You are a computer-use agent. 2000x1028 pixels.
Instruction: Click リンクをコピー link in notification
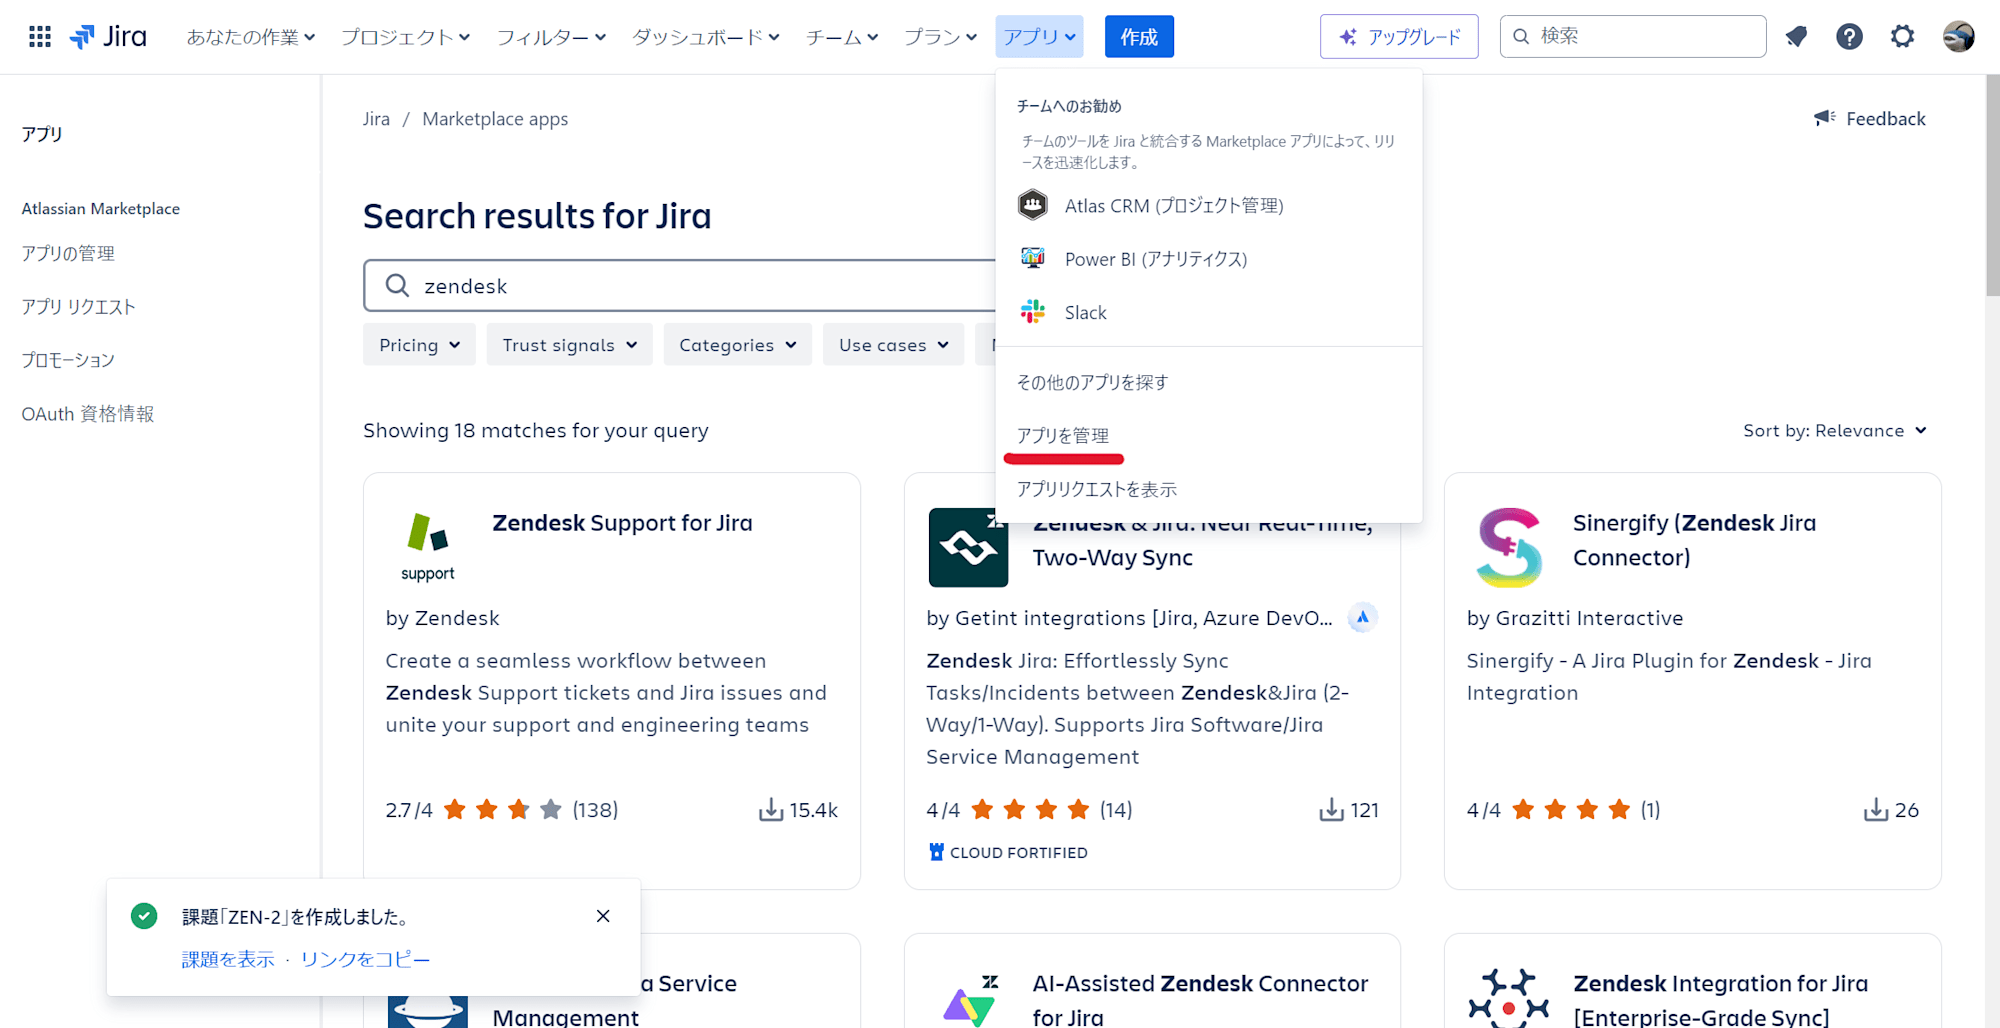365,959
